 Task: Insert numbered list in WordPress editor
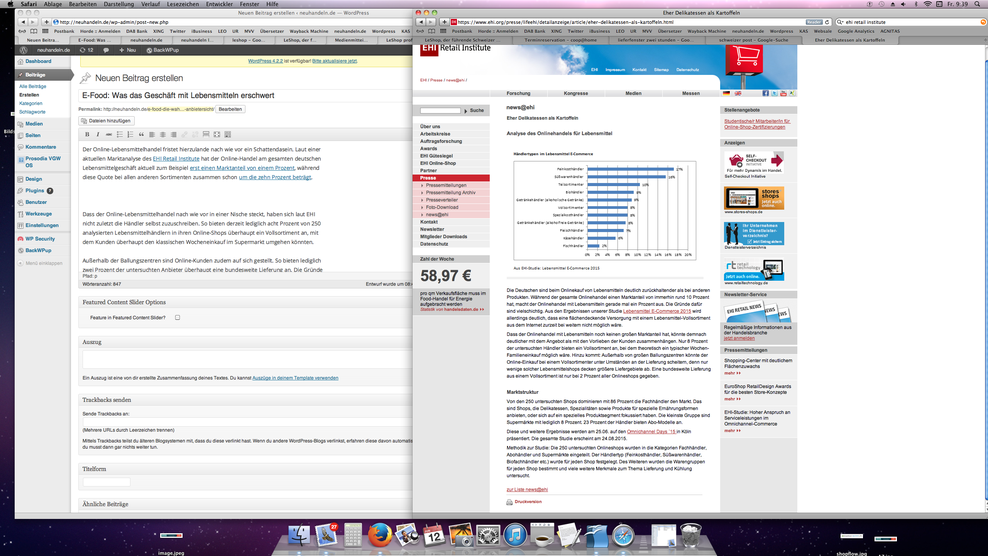pyautogui.click(x=130, y=134)
